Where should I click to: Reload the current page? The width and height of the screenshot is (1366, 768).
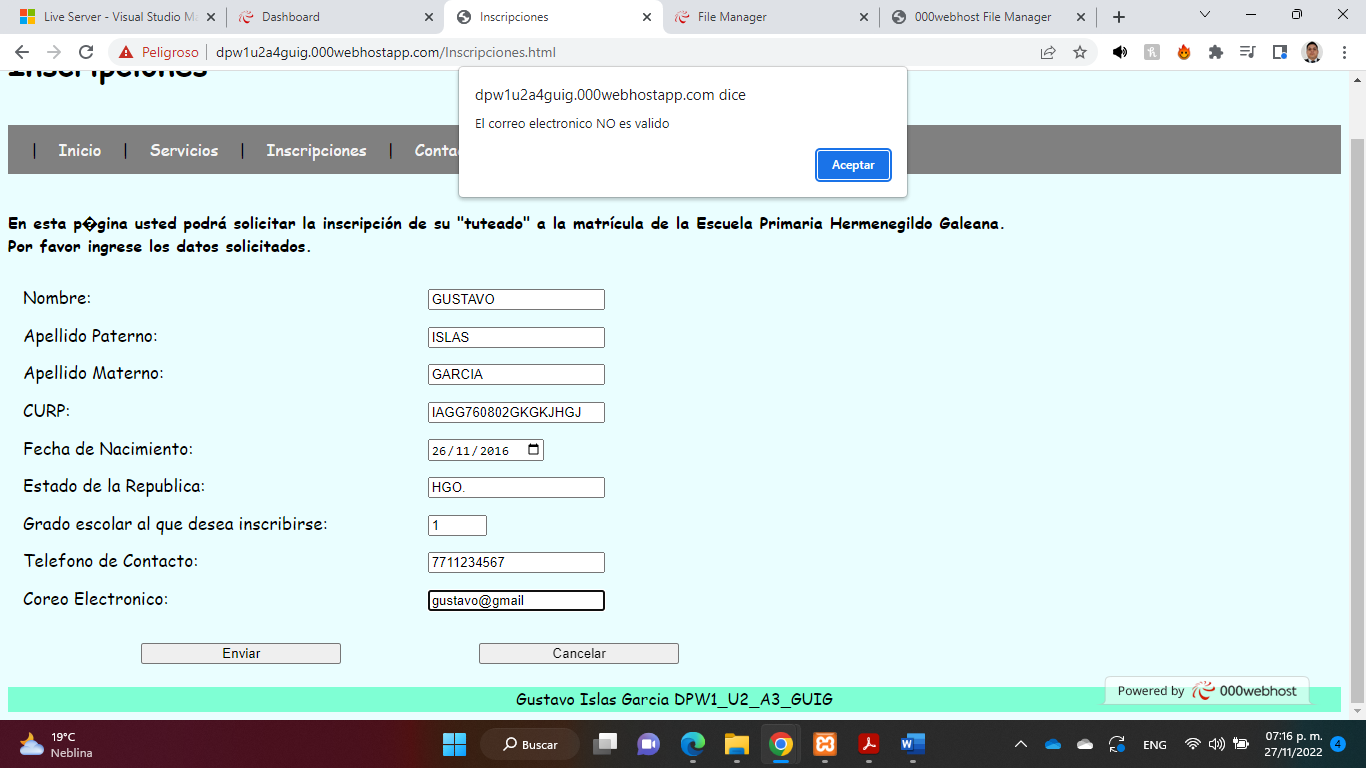[x=86, y=52]
